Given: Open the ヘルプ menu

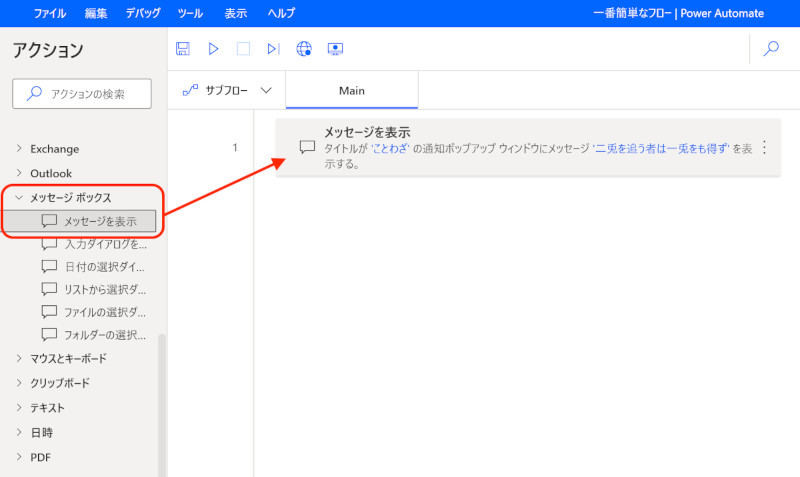Looking at the screenshot, I should pos(281,13).
